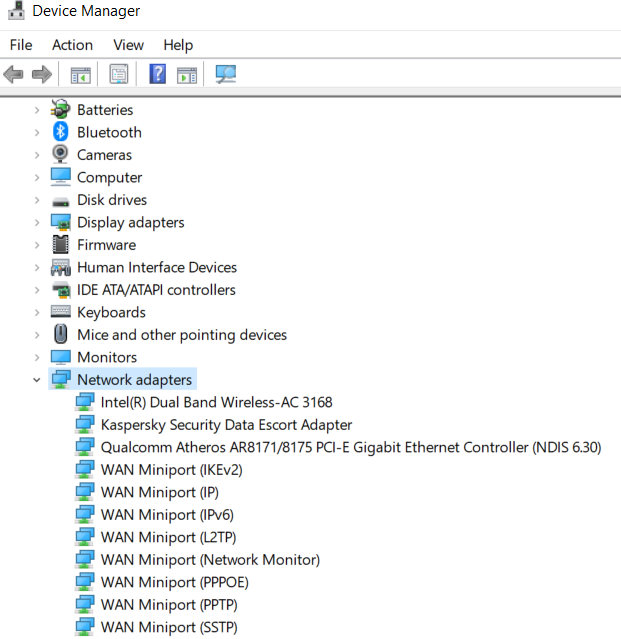Select the Network adapters label
621x639 pixels.
coord(134,380)
